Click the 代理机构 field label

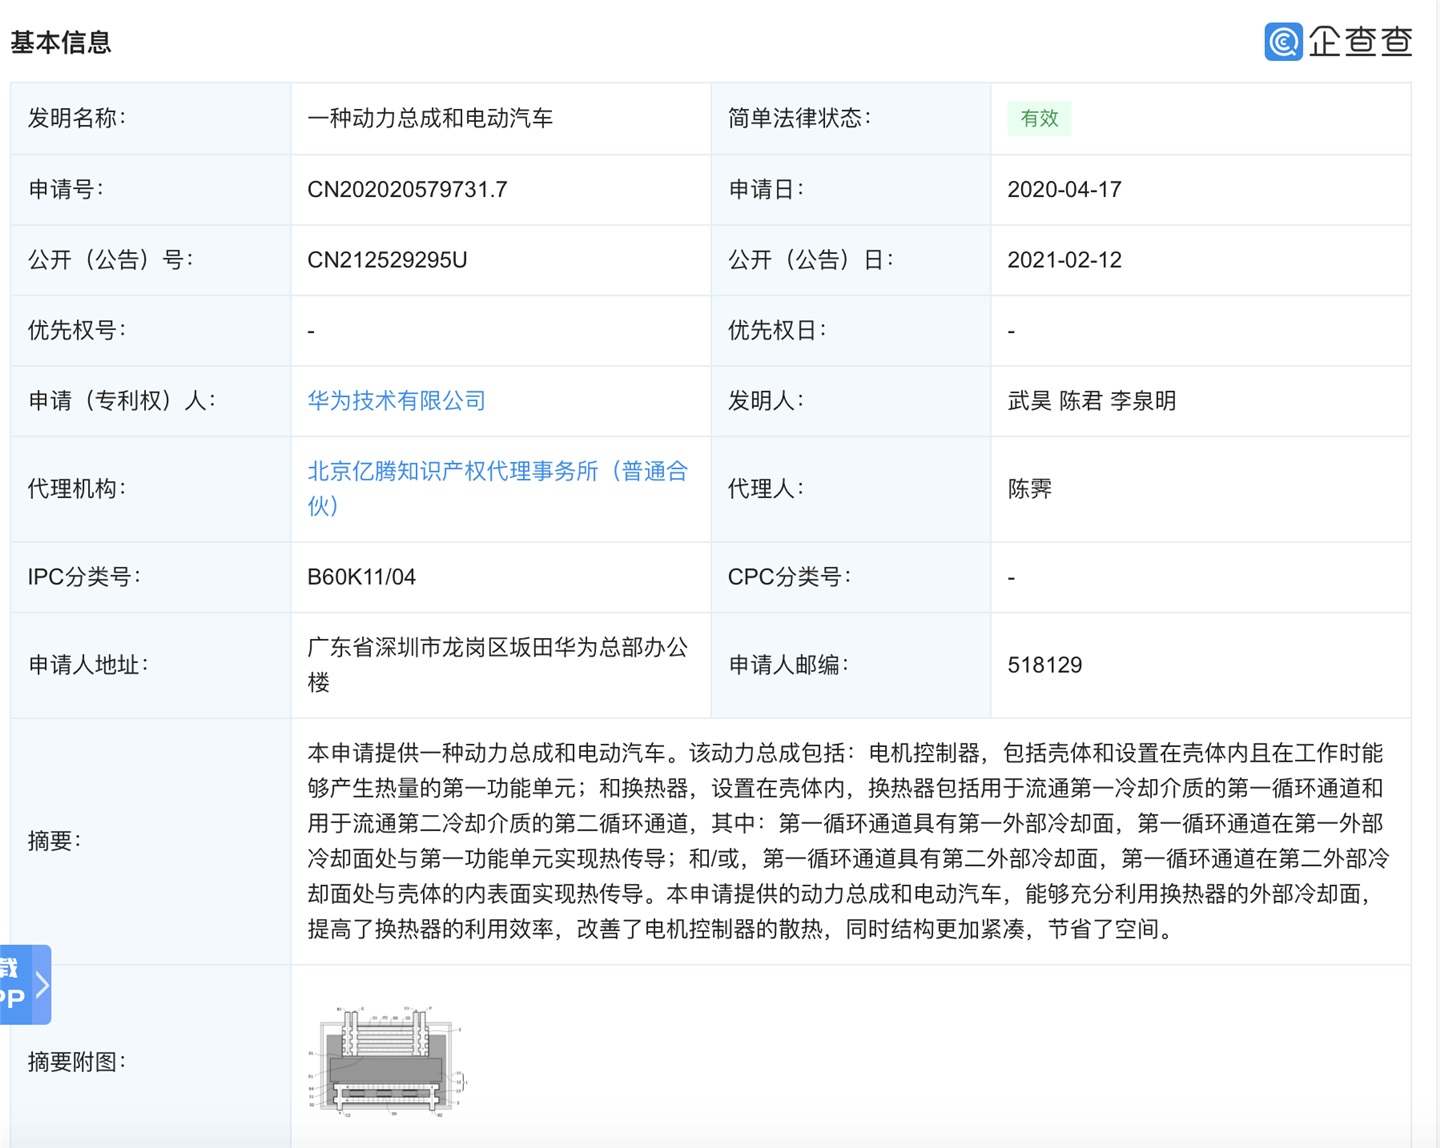[77, 489]
